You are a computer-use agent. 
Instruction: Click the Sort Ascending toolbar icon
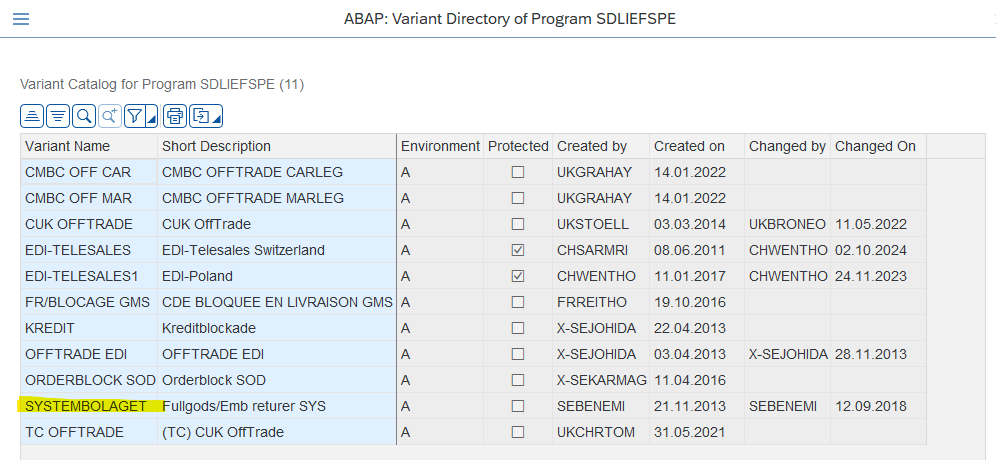pos(33,115)
